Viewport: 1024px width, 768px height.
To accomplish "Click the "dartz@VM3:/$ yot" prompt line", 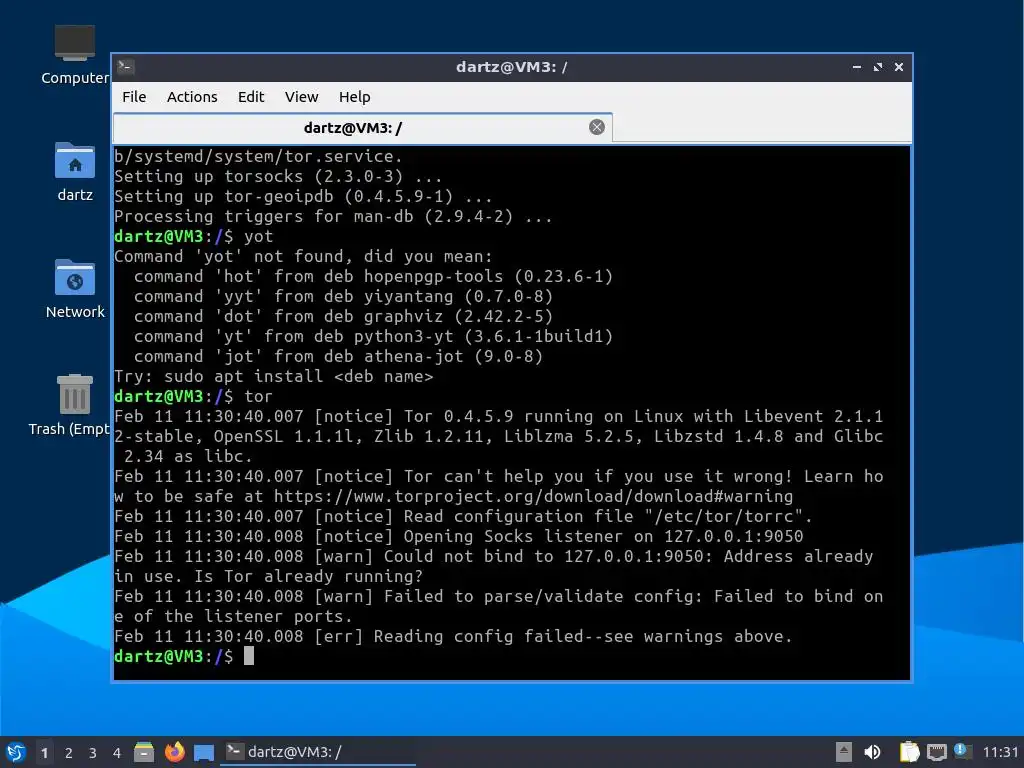I will click(193, 236).
